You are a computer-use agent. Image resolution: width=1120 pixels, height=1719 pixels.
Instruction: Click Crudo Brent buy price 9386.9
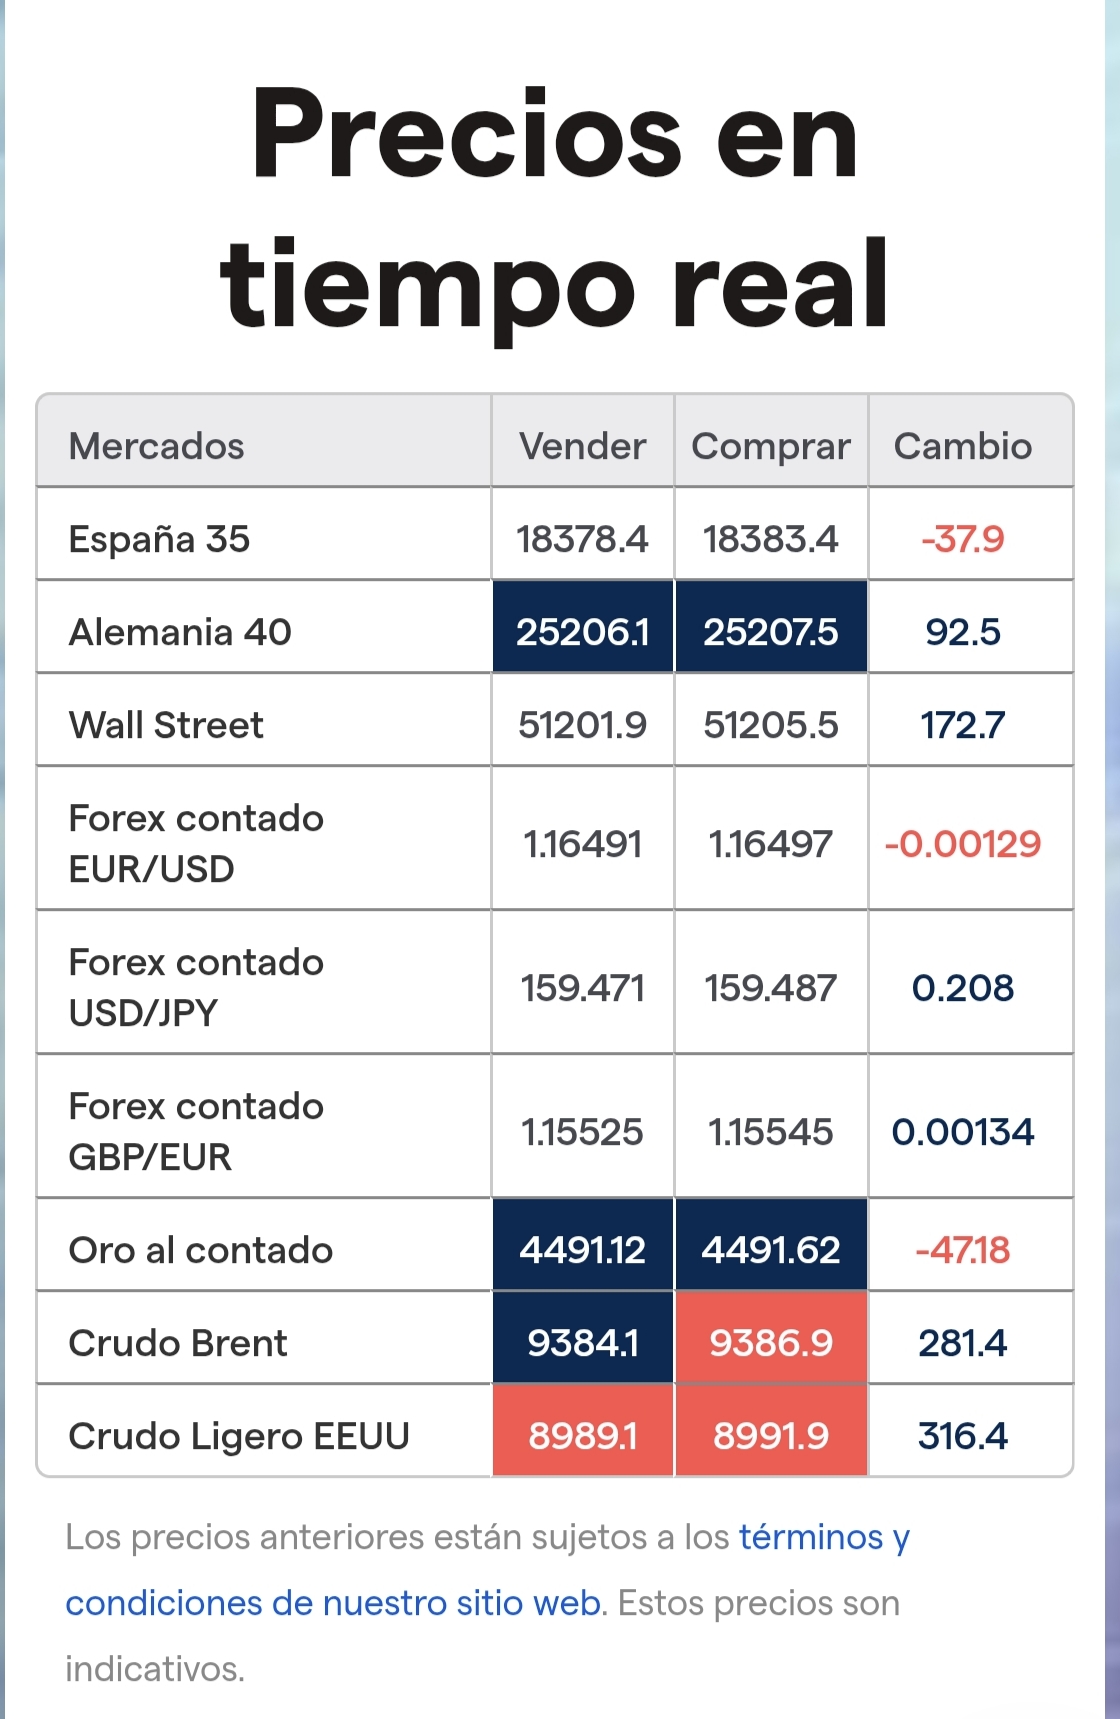[771, 1343]
